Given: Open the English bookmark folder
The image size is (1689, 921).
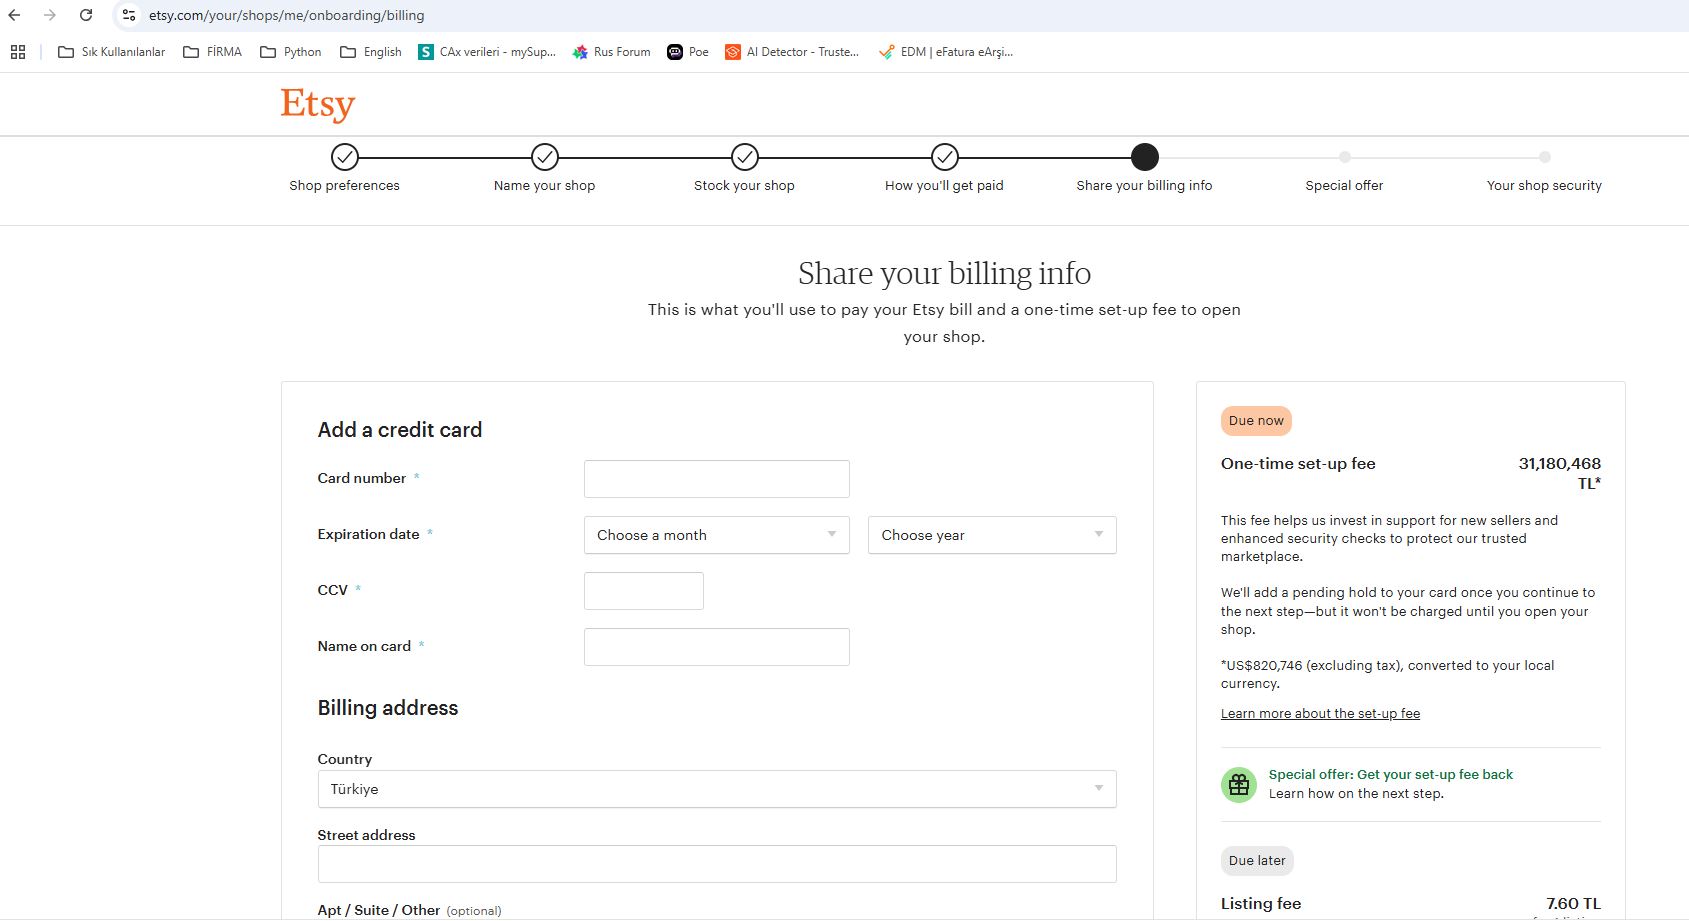Looking at the screenshot, I should (371, 52).
